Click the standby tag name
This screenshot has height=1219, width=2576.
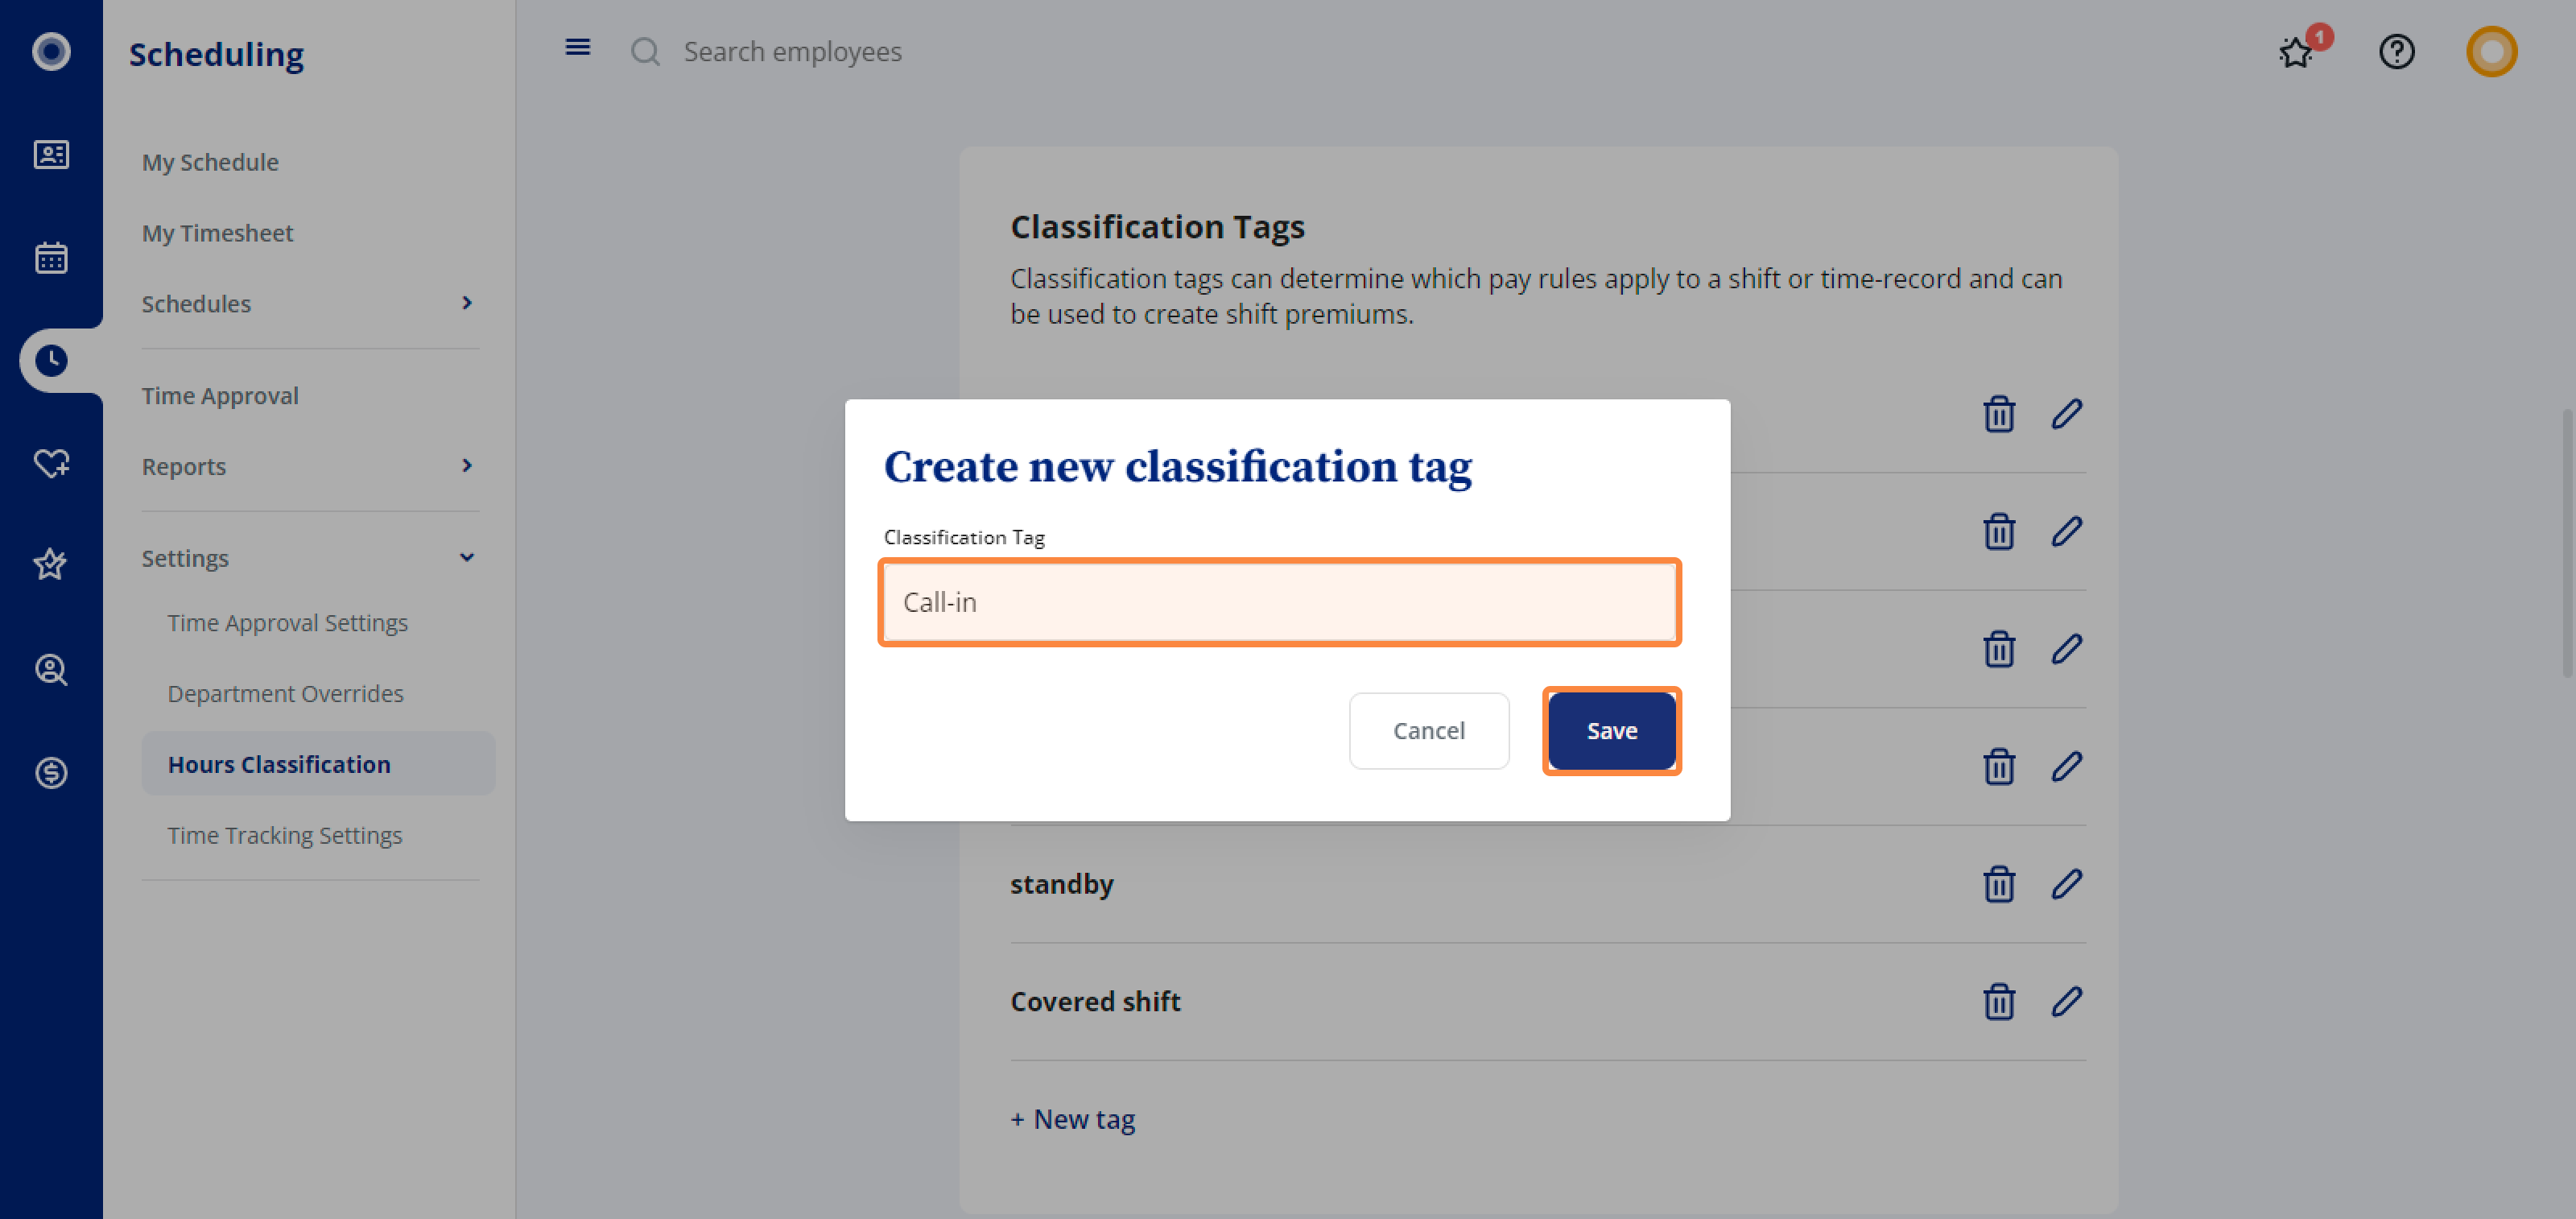[x=1061, y=884]
